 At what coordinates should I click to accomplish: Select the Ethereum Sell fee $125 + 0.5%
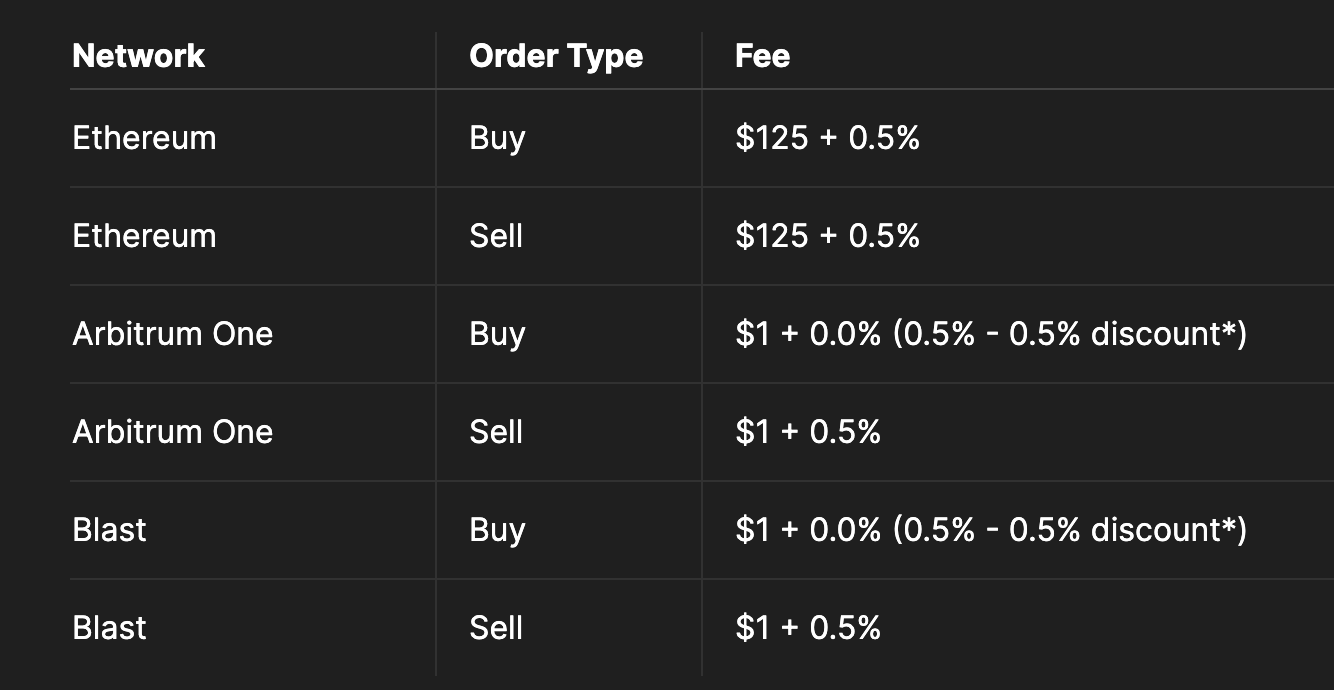(827, 236)
